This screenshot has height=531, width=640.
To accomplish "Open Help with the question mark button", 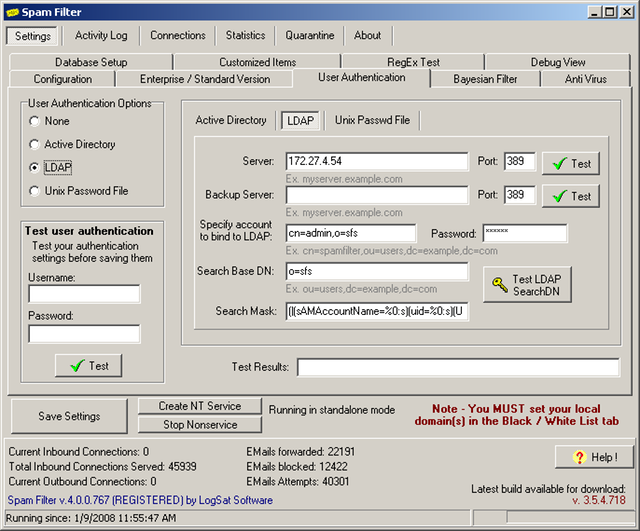I will 594,457.
